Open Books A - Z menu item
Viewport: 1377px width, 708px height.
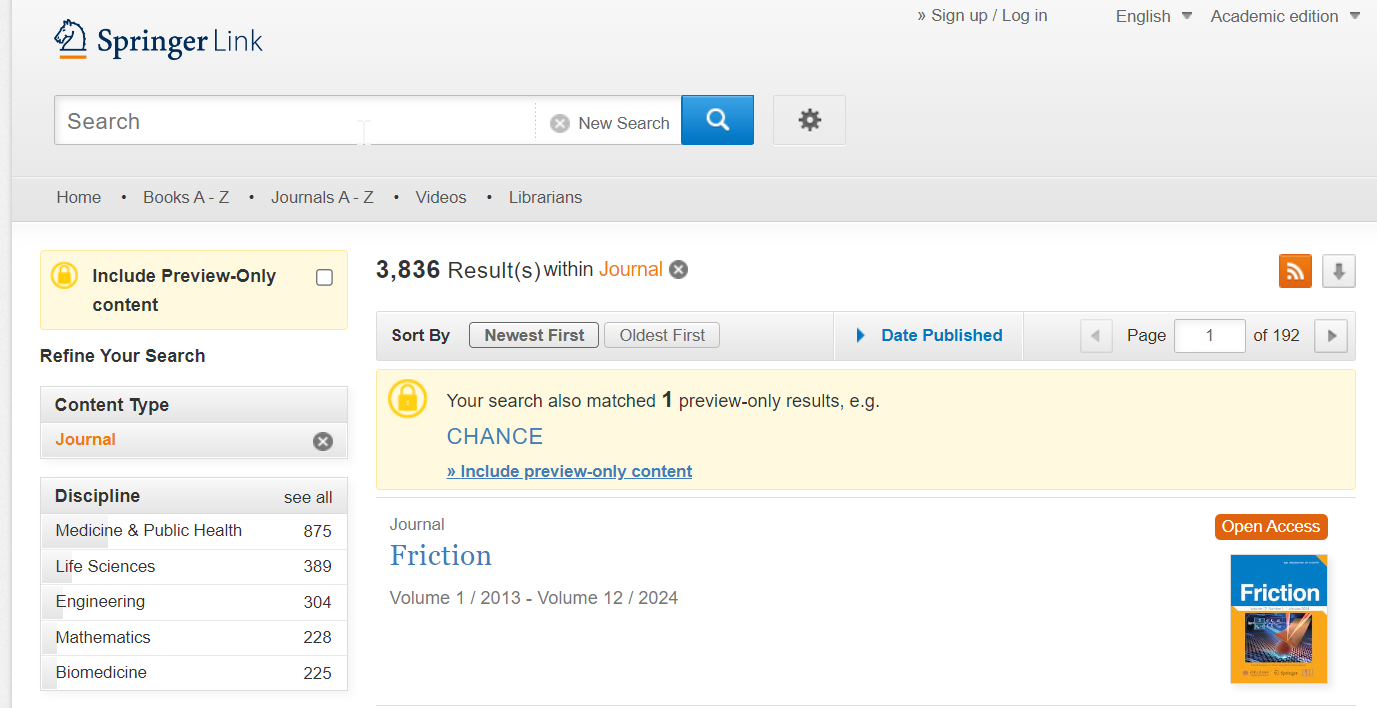(186, 197)
